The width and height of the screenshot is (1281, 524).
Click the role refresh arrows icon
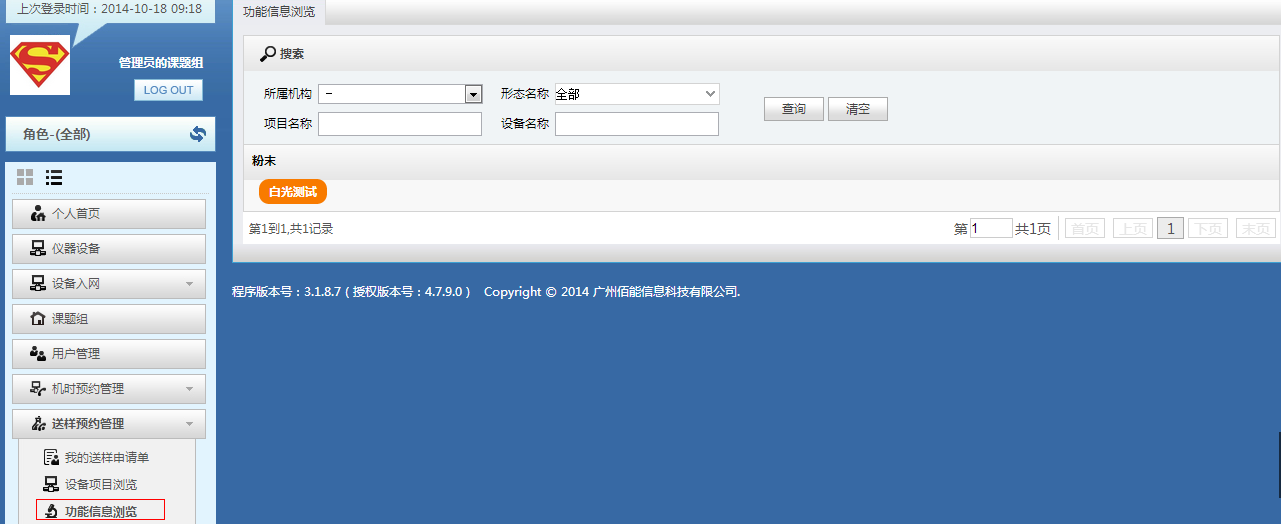click(x=198, y=134)
